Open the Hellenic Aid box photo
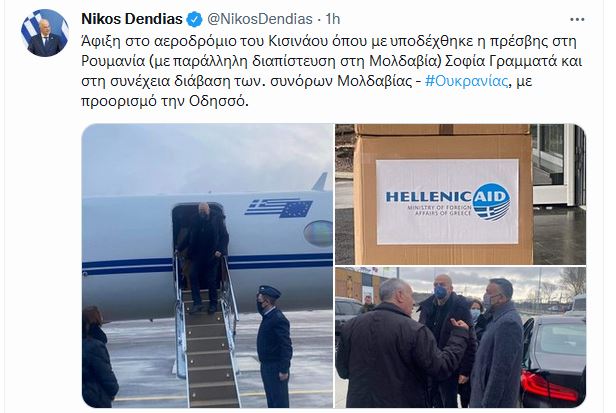Image resolution: width=616 pixels, height=413 pixels. coord(460,194)
